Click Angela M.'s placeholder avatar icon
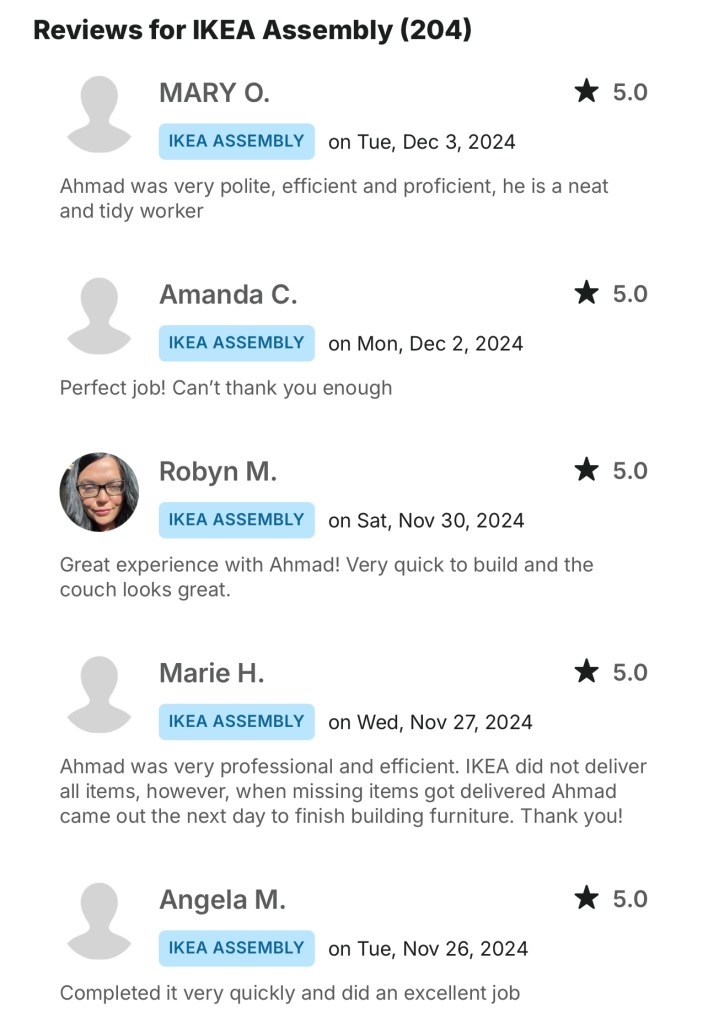Screen dimensions: 708x1024 click(99, 921)
